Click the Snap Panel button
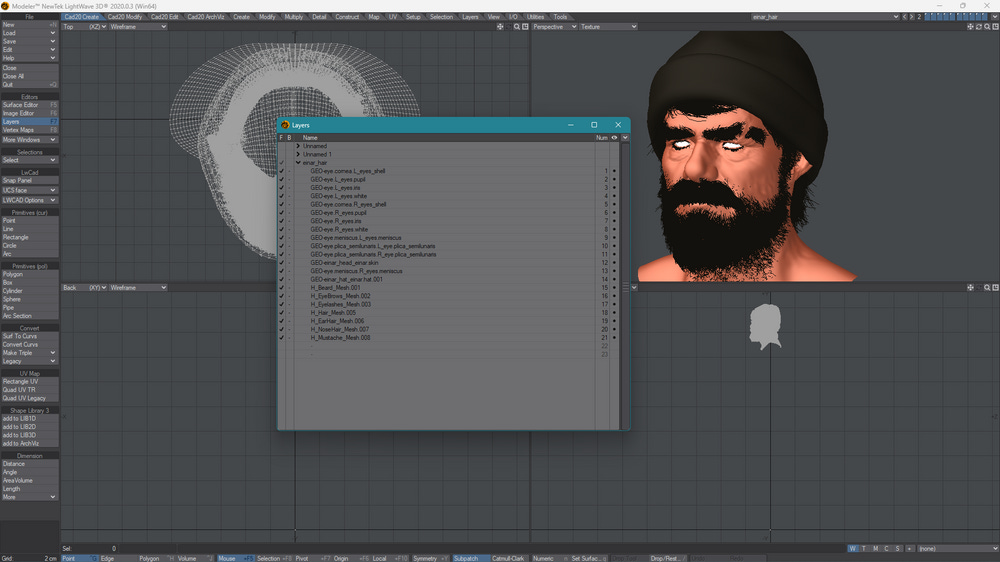This screenshot has width=1000, height=562. tap(29, 181)
